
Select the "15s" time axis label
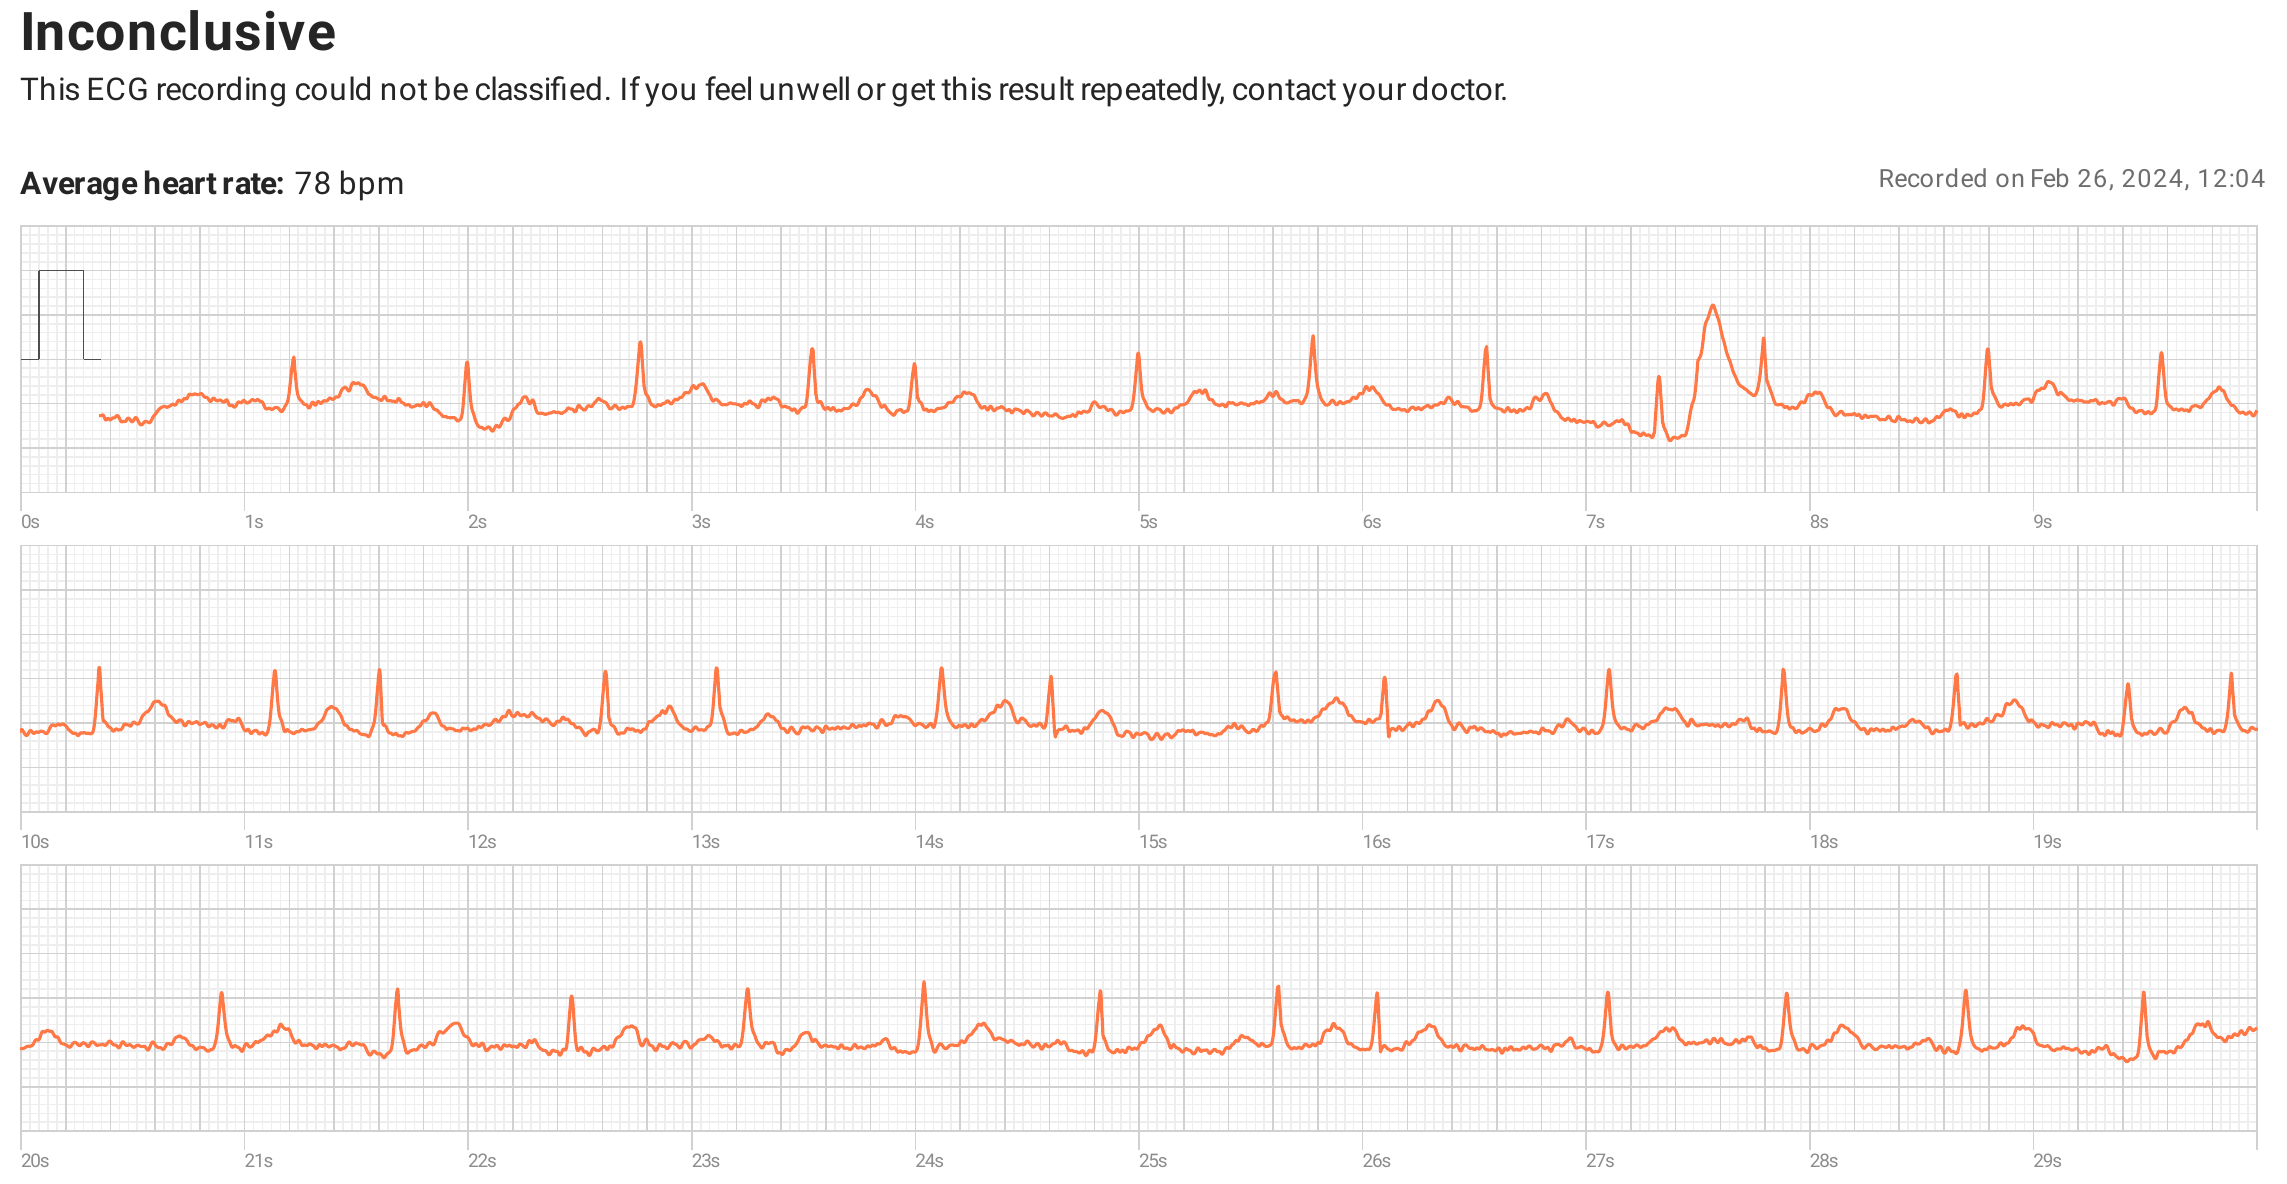coord(1153,842)
